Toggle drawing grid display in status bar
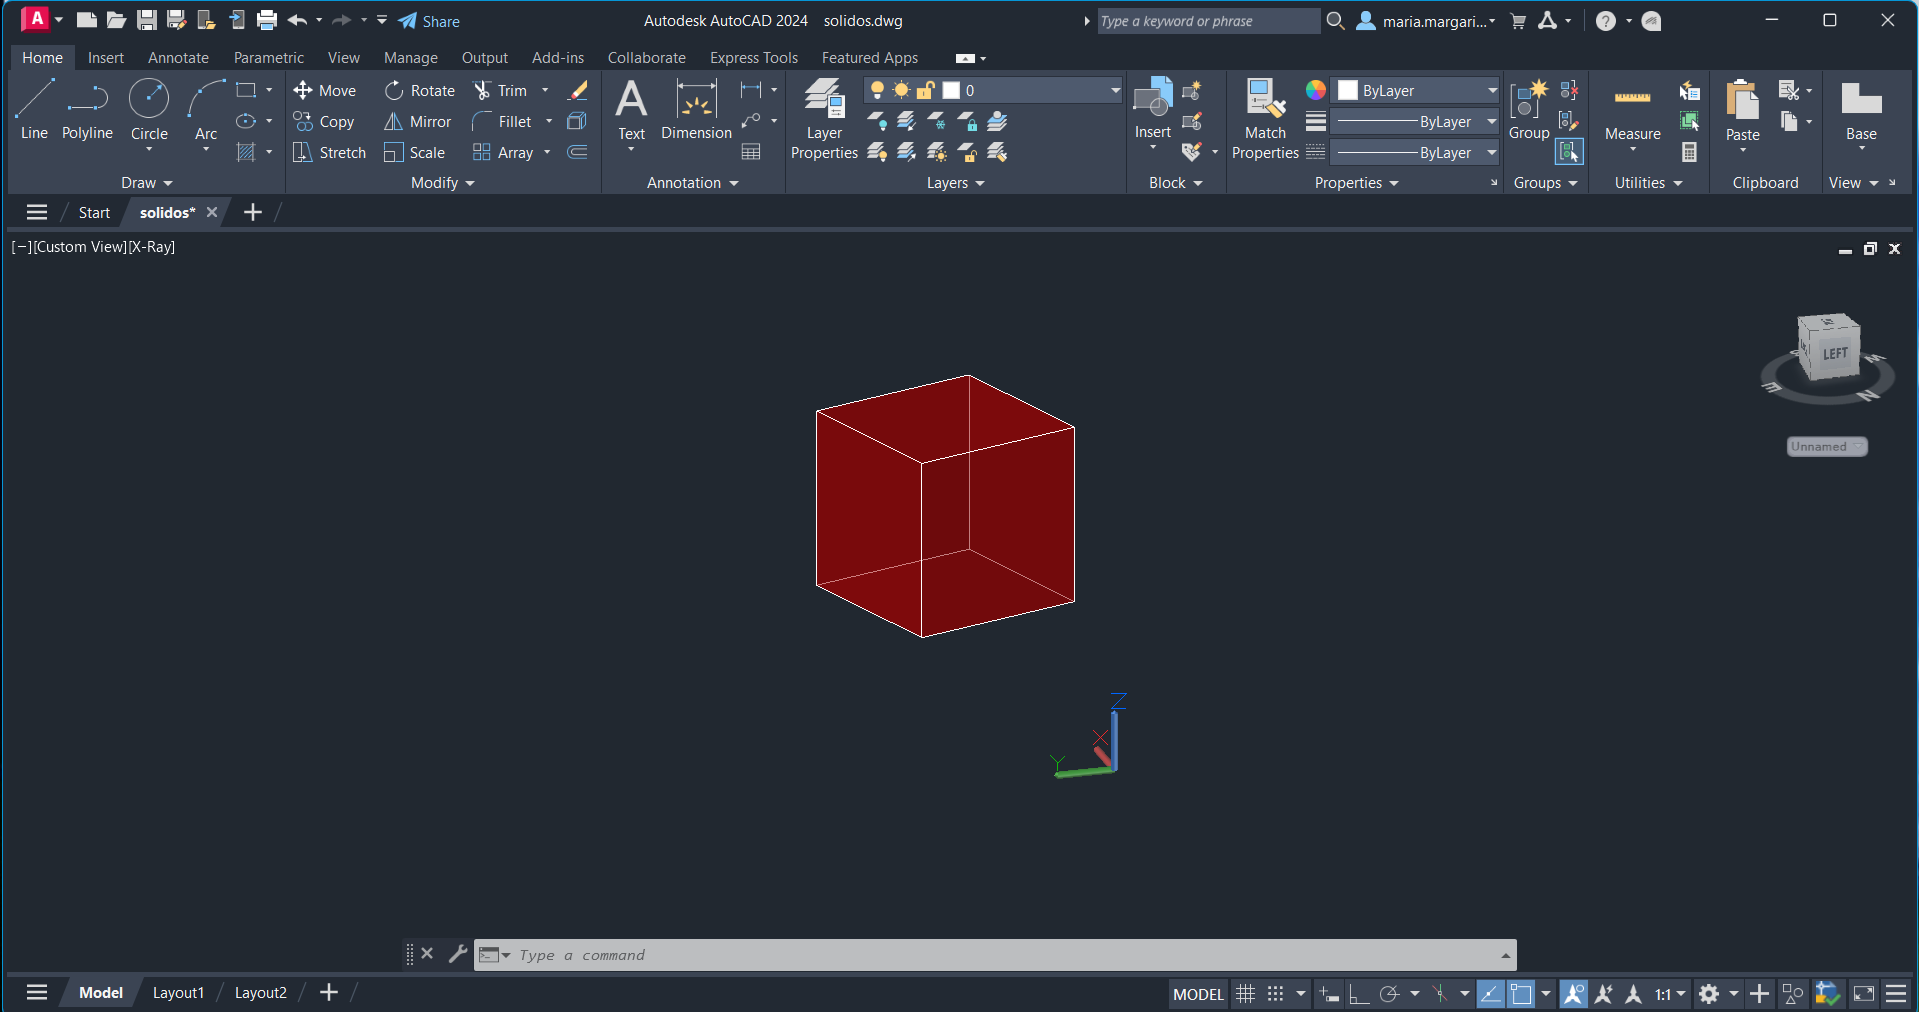The image size is (1919, 1012). click(1245, 994)
